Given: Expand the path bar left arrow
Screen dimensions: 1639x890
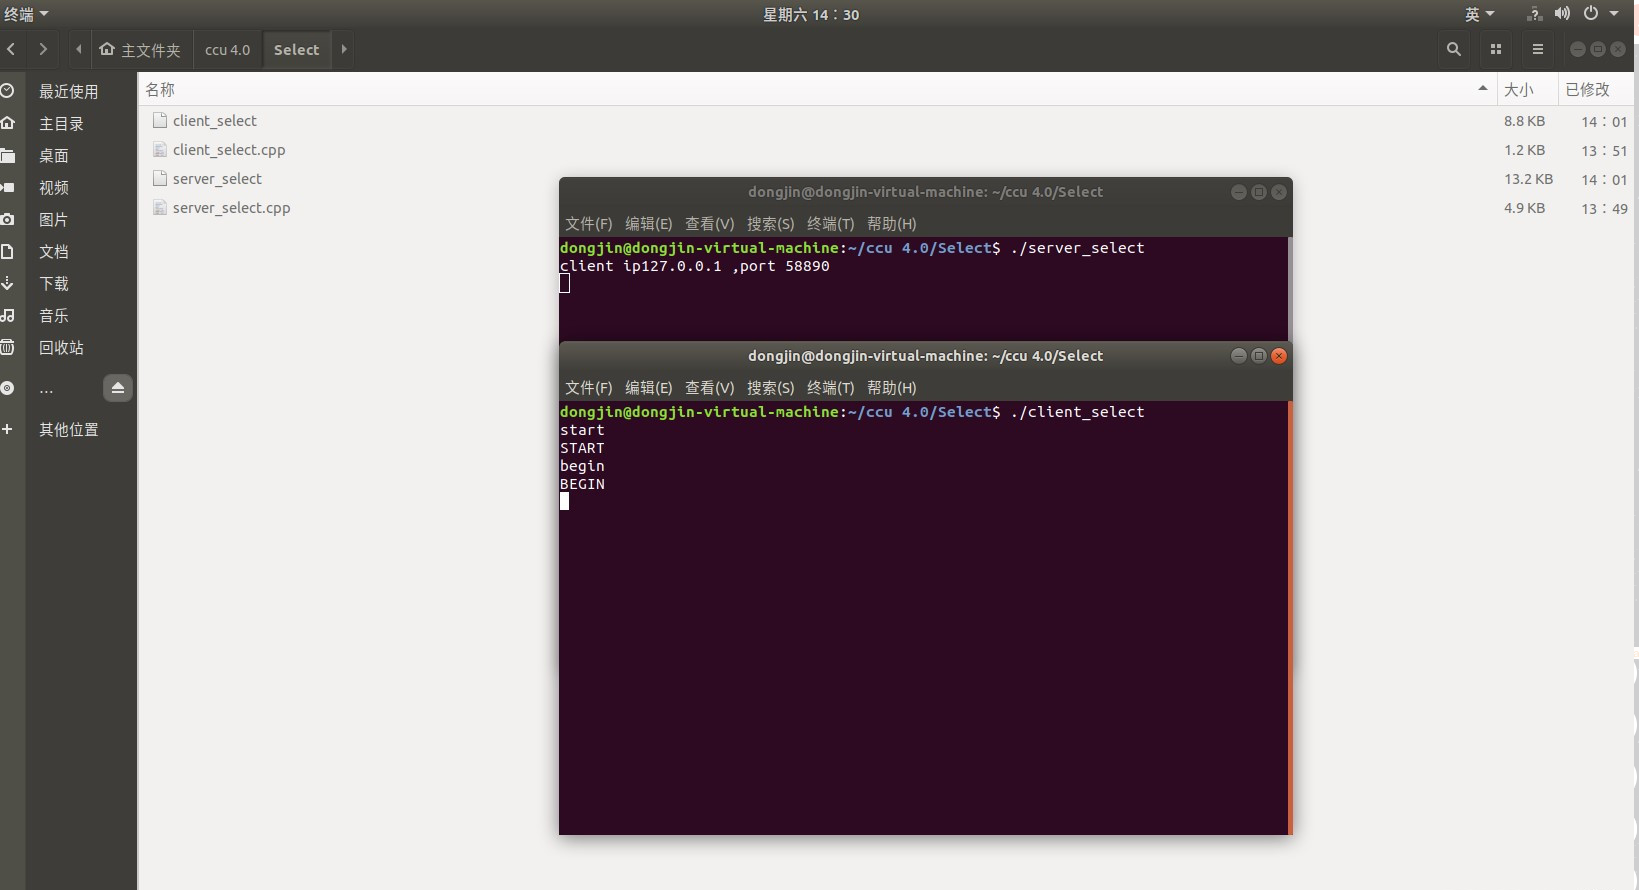Looking at the screenshot, I should point(78,49).
